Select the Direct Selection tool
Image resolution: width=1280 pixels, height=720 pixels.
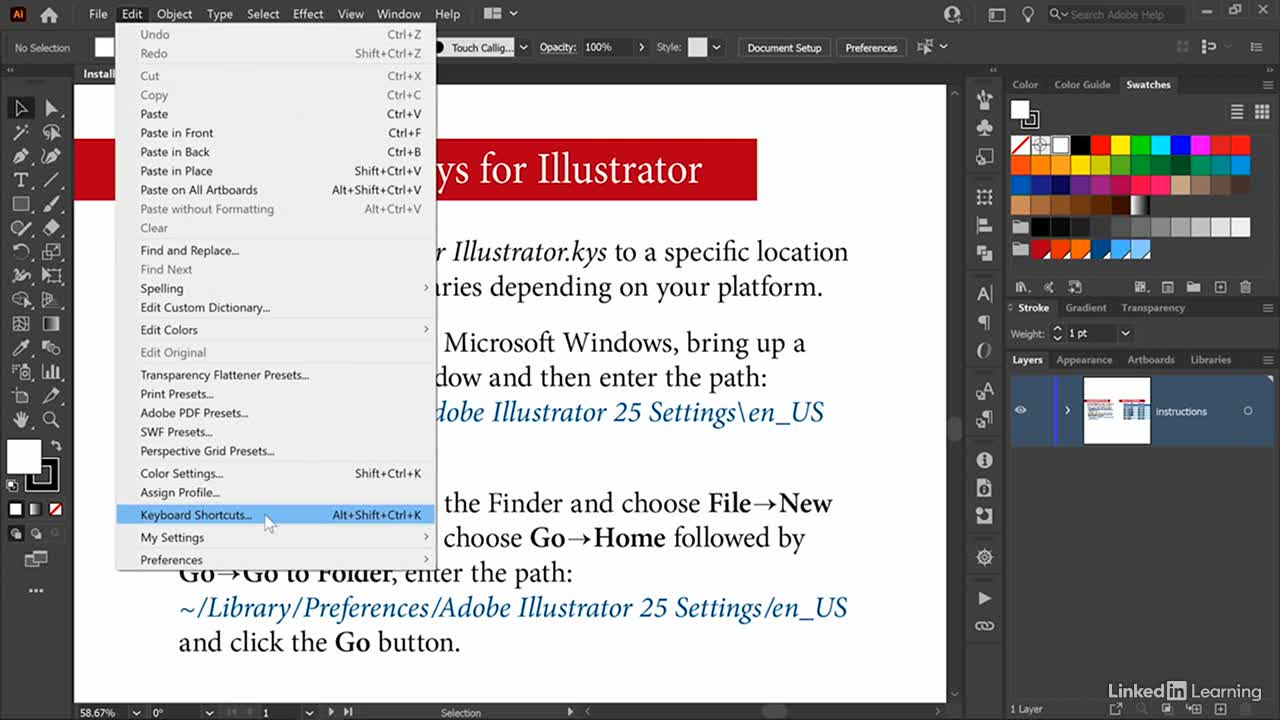[x=51, y=108]
